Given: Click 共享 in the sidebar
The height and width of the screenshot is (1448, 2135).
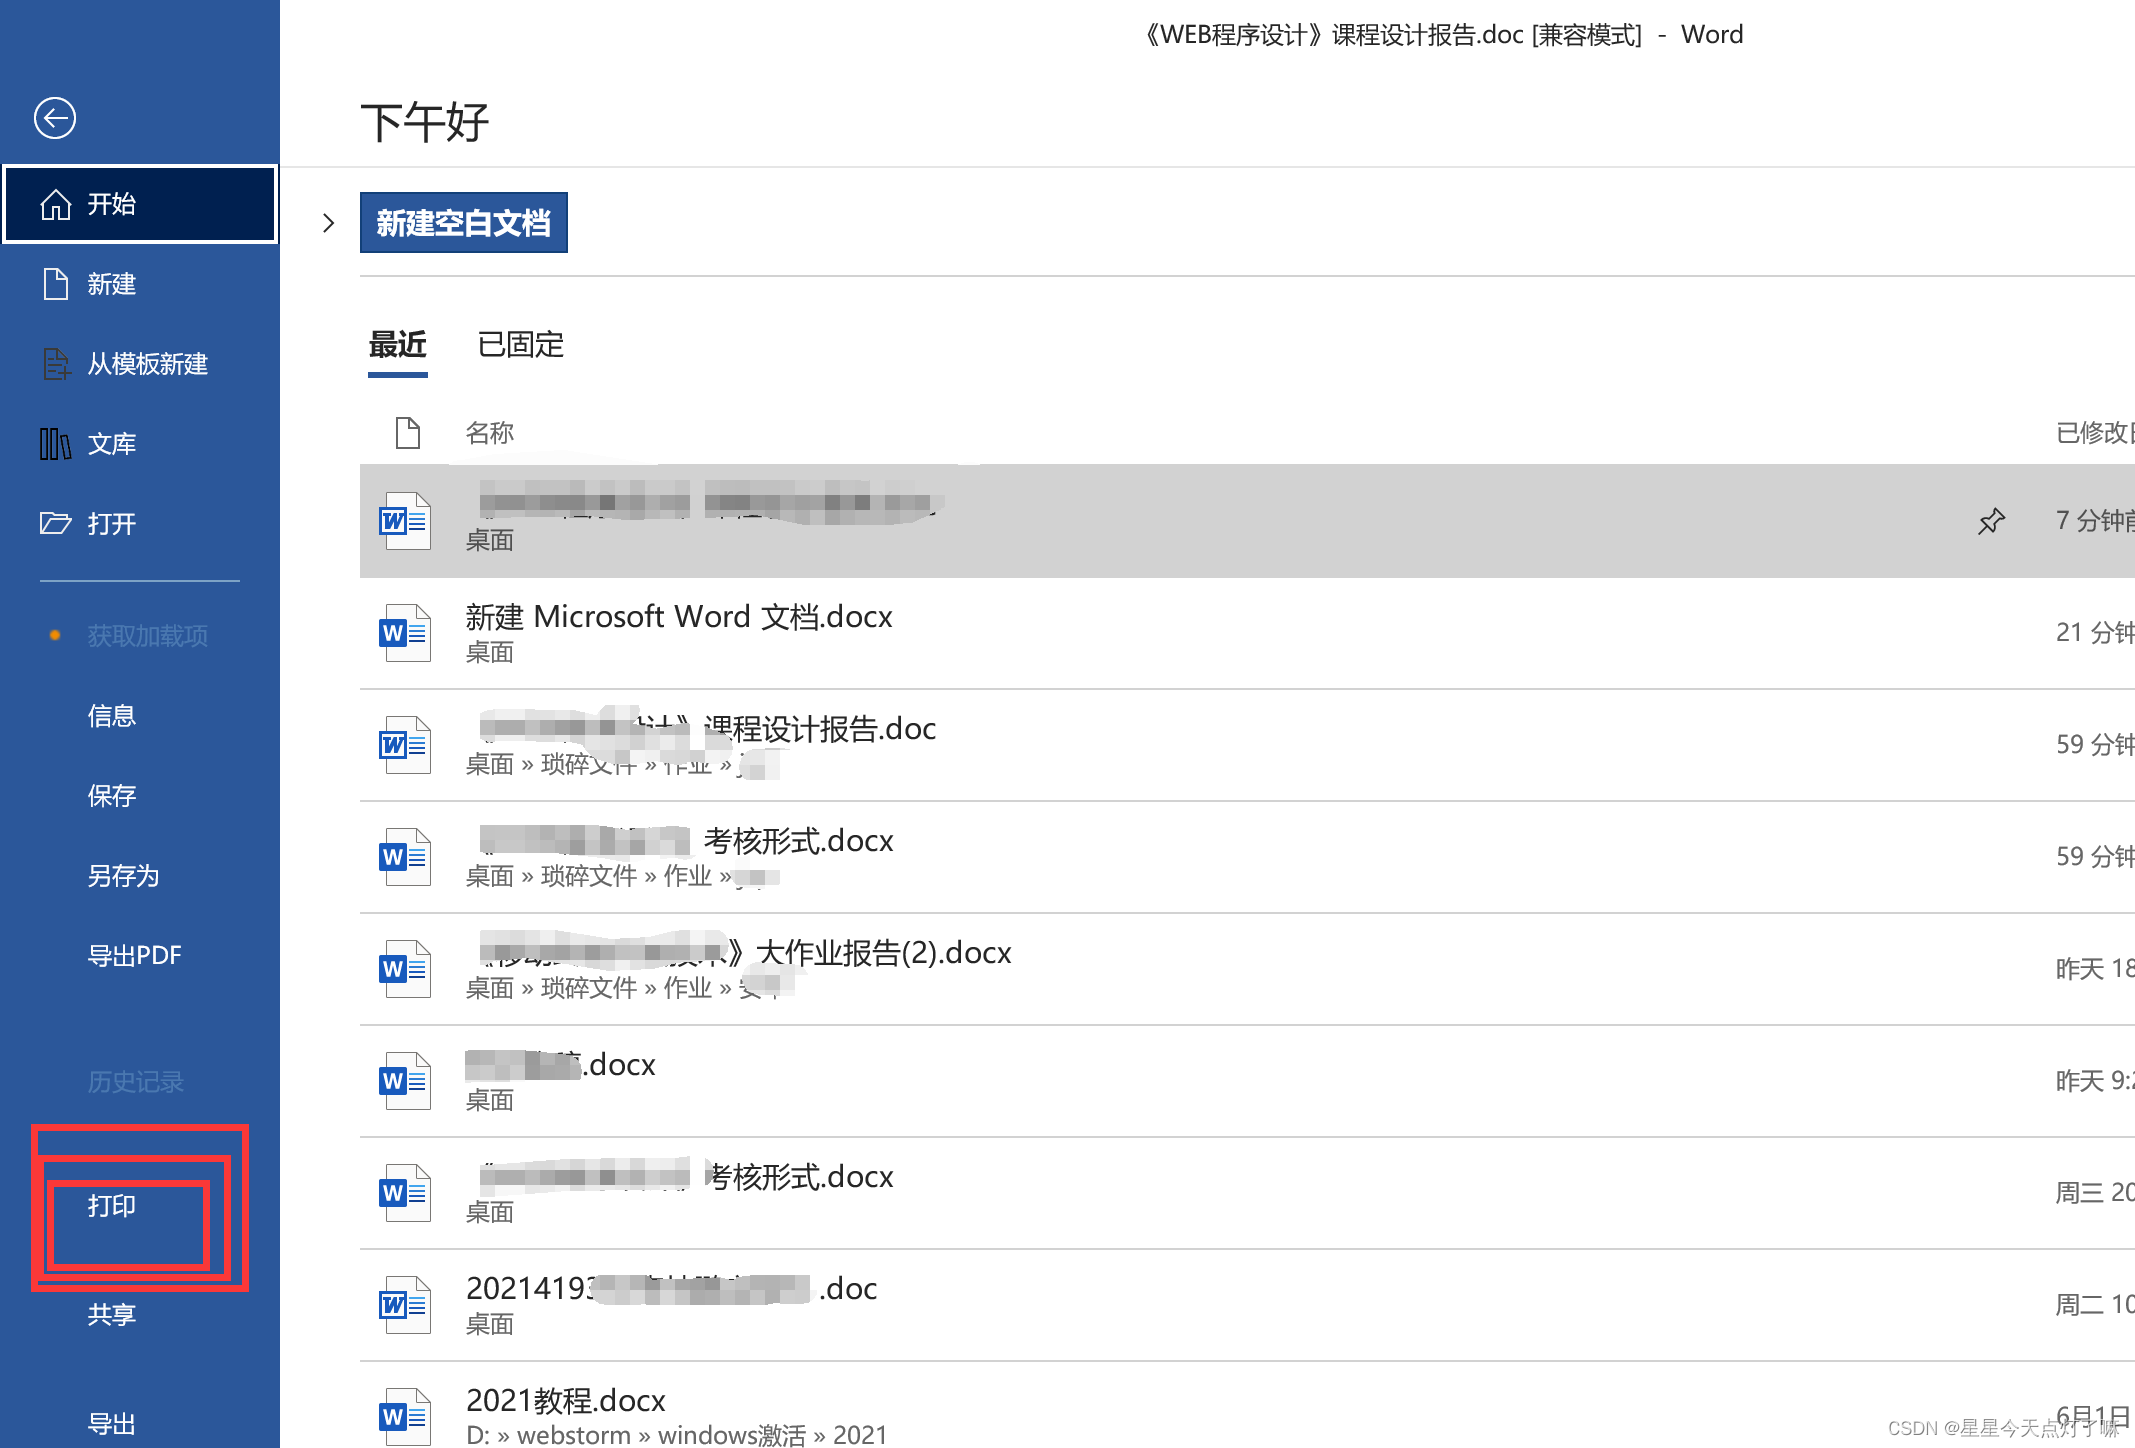Looking at the screenshot, I should pyautogui.click(x=111, y=1314).
